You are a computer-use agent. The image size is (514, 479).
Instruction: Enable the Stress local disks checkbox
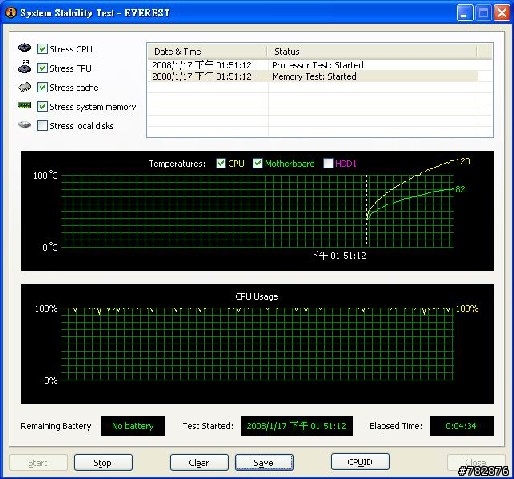[x=42, y=125]
